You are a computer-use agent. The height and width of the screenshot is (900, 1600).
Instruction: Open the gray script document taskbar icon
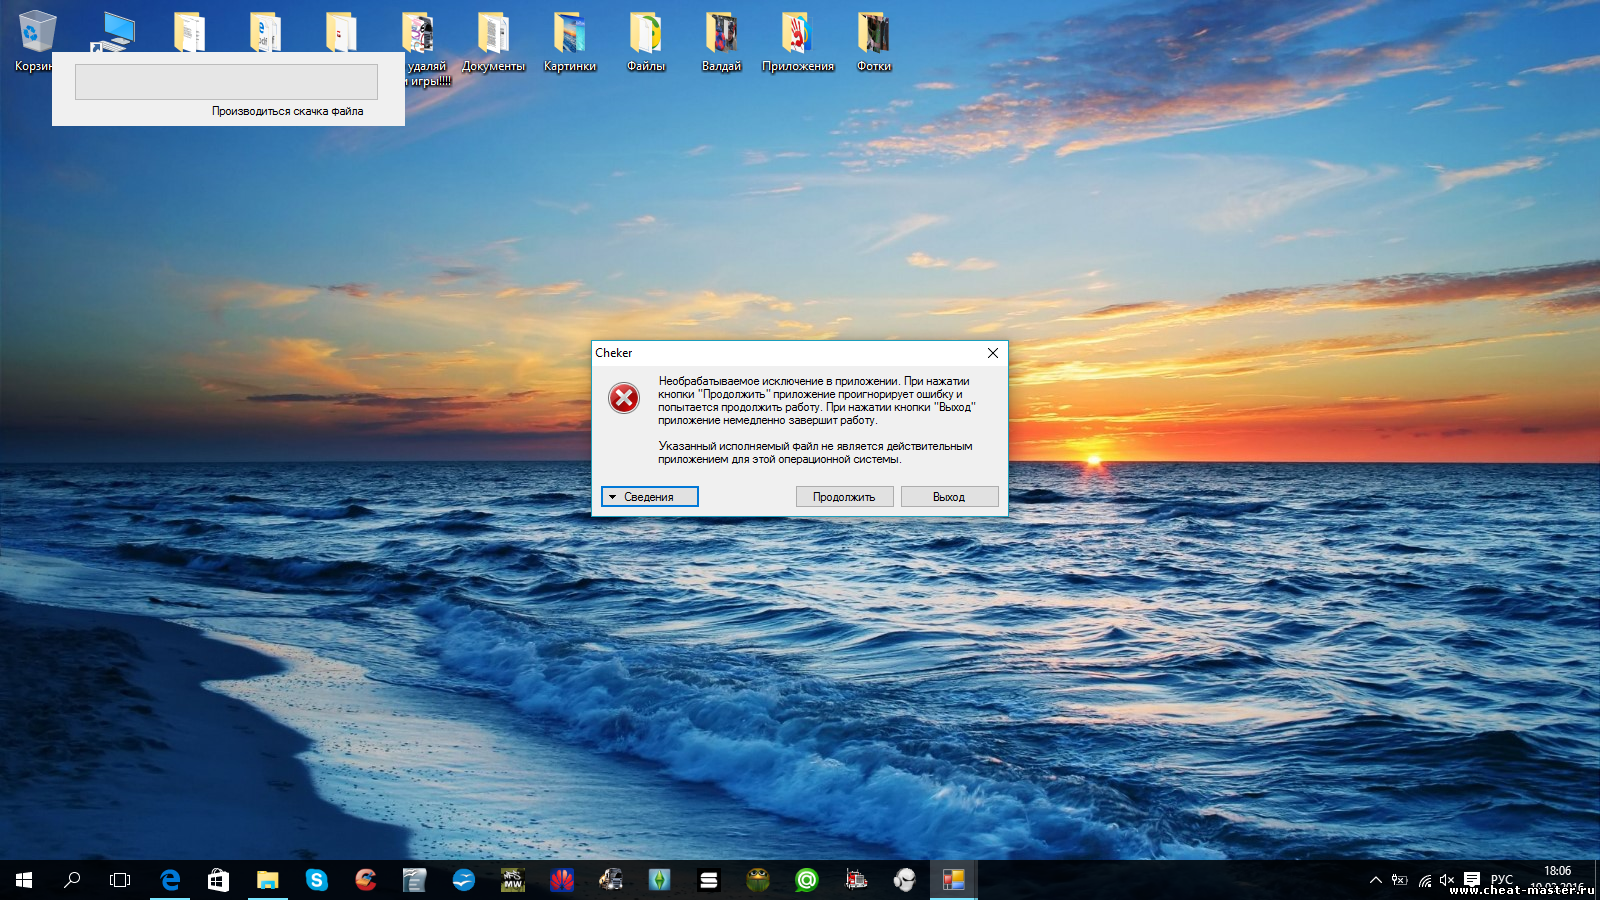(x=414, y=880)
